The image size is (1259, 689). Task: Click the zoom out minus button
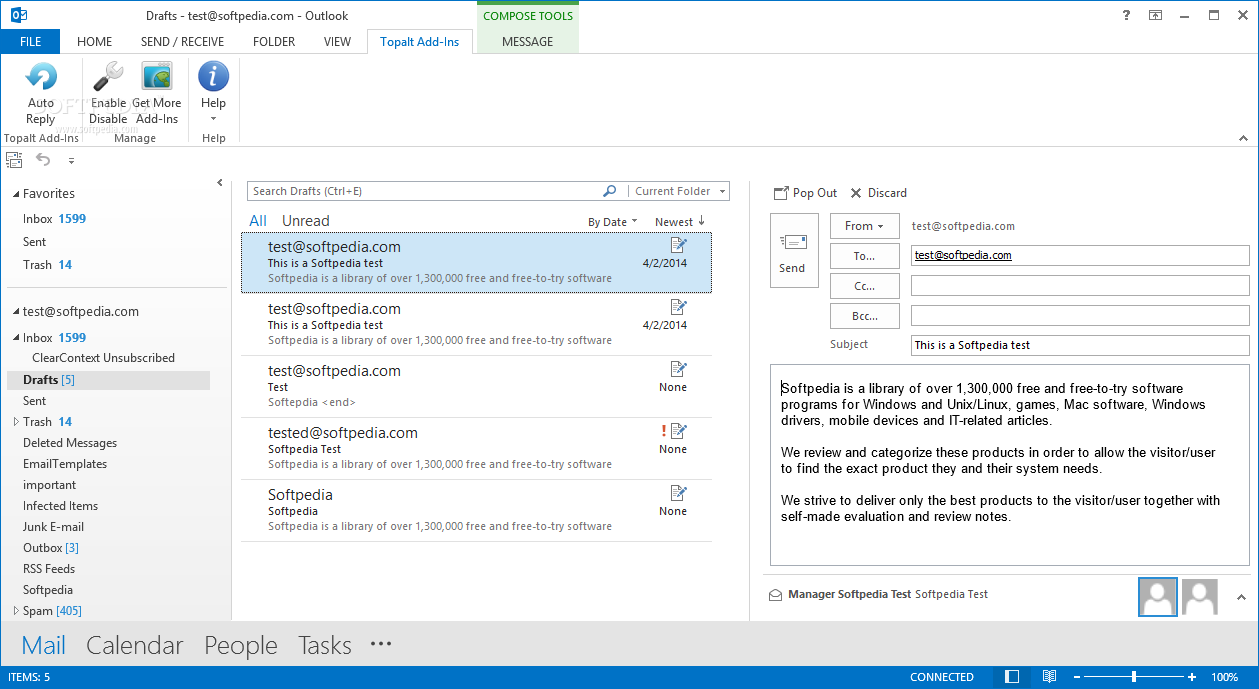(1078, 677)
